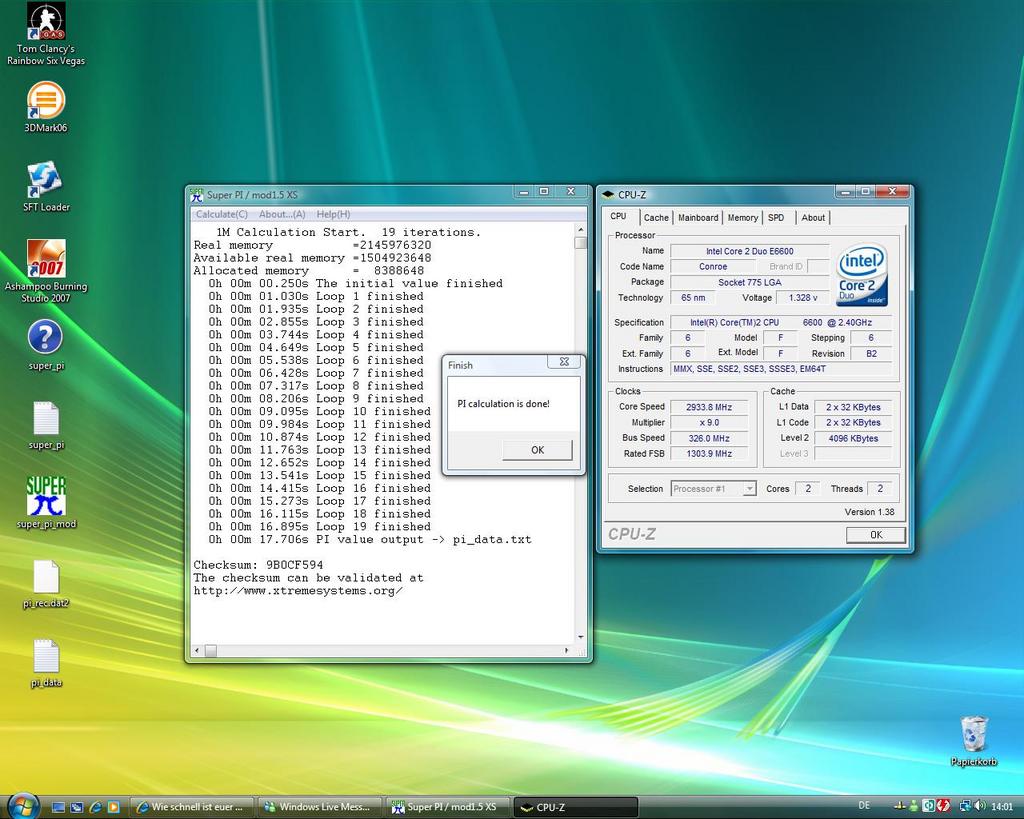Click OK in the Finish dialog
This screenshot has height=819, width=1024.
click(x=537, y=450)
